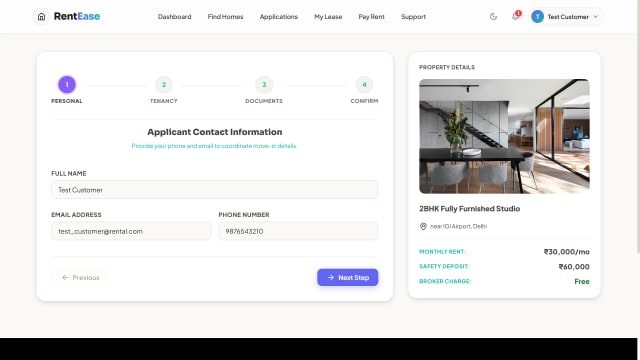Viewport: 640px width, 360px height.
Task: Click the ₹60,000 safety deposit value
Action: tap(574, 267)
